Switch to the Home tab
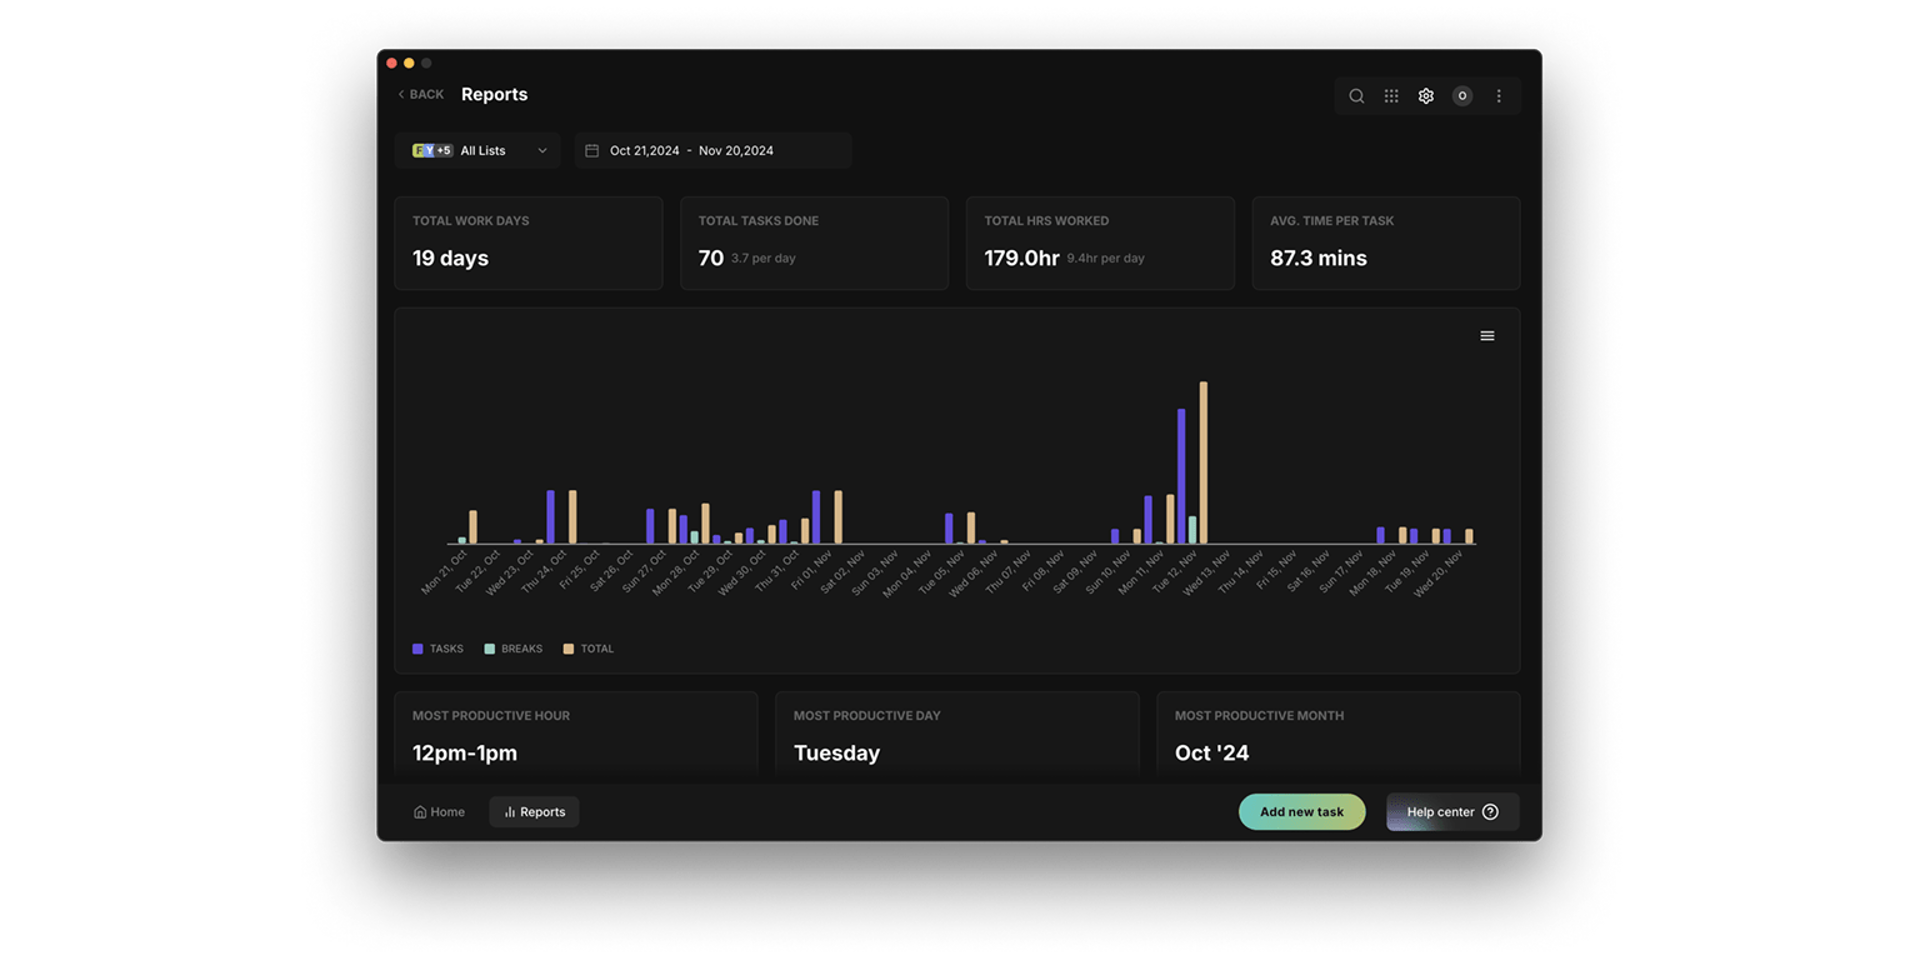Viewport: 1920px width, 960px height. coord(439,812)
